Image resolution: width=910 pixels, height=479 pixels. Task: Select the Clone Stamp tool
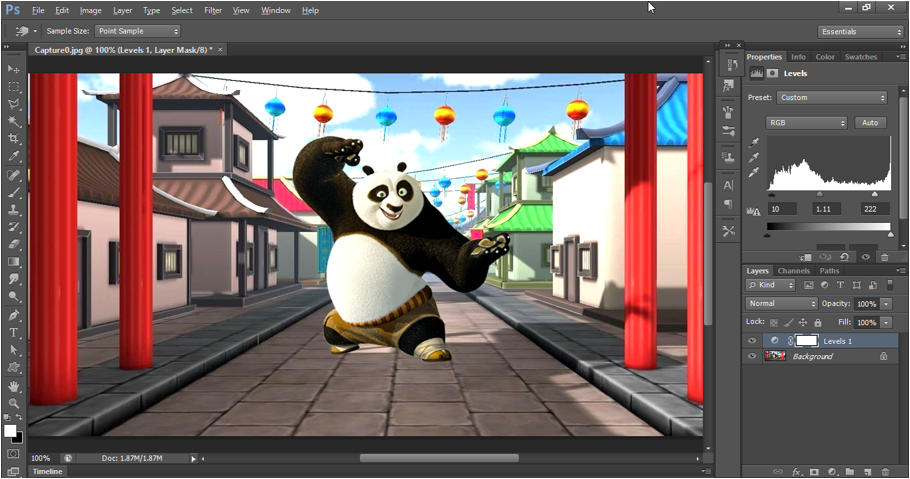click(x=13, y=210)
